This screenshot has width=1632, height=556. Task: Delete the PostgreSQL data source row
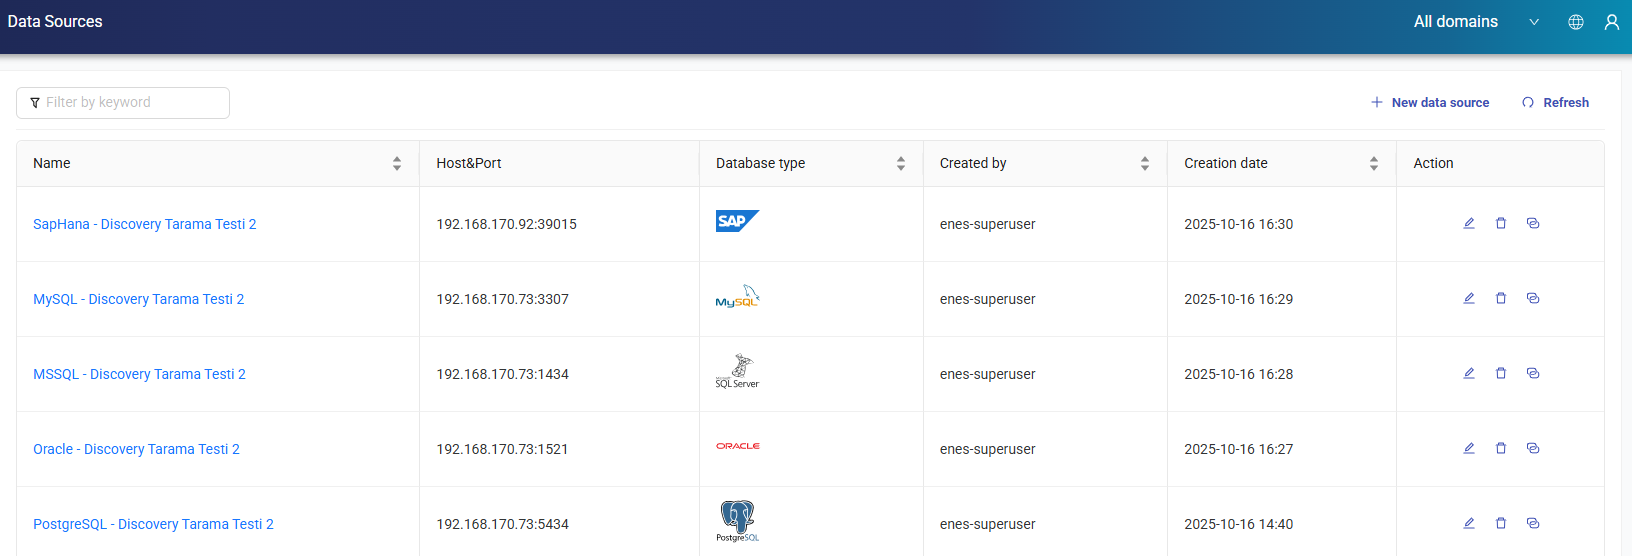[1501, 523]
